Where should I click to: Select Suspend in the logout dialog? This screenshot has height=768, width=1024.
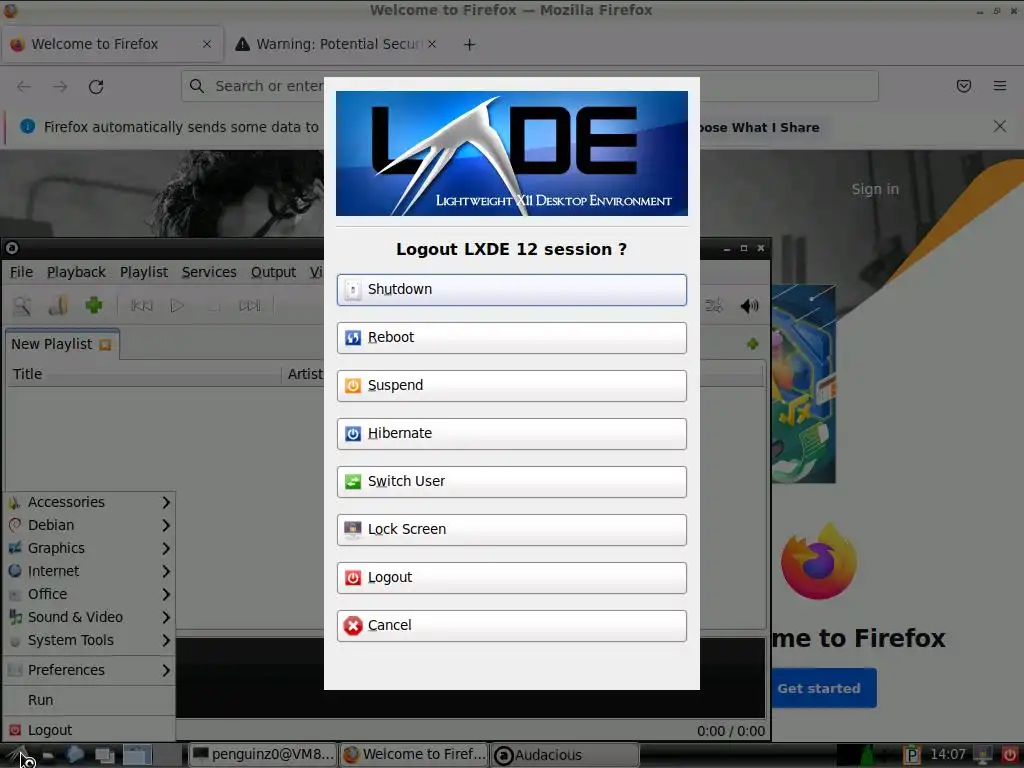pos(511,385)
